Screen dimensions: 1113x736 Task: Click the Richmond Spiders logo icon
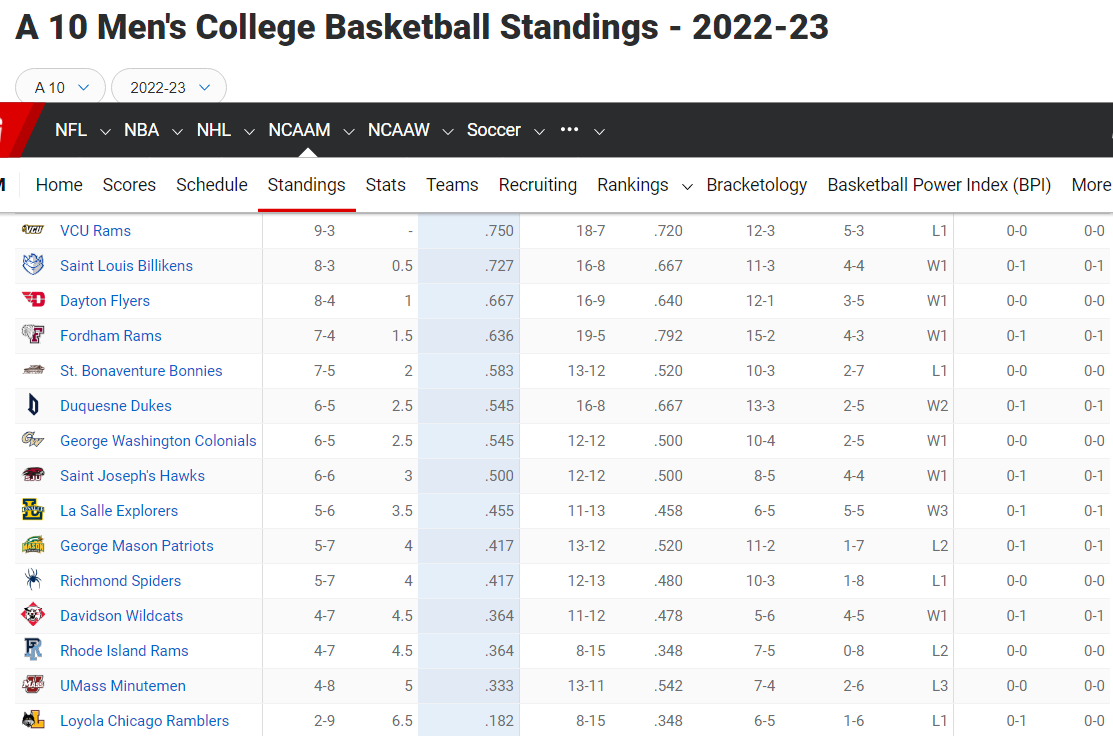(x=33, y=581)
